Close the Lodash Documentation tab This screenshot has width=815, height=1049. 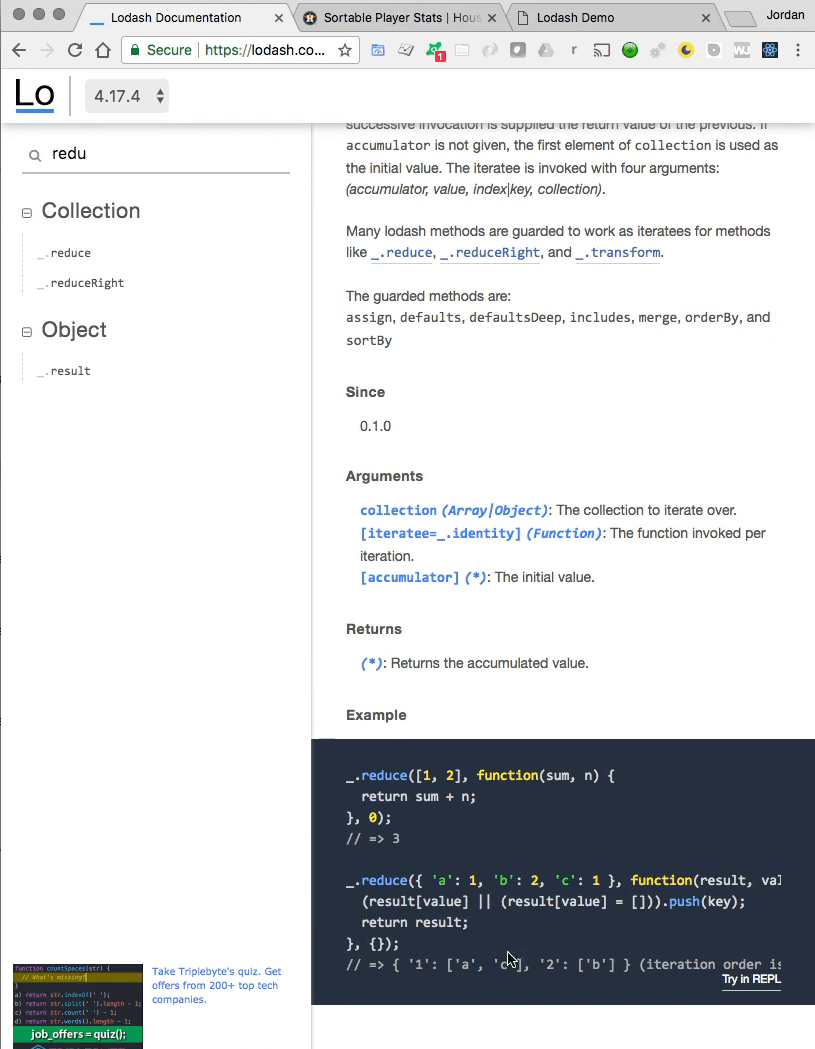coord(278,18)
